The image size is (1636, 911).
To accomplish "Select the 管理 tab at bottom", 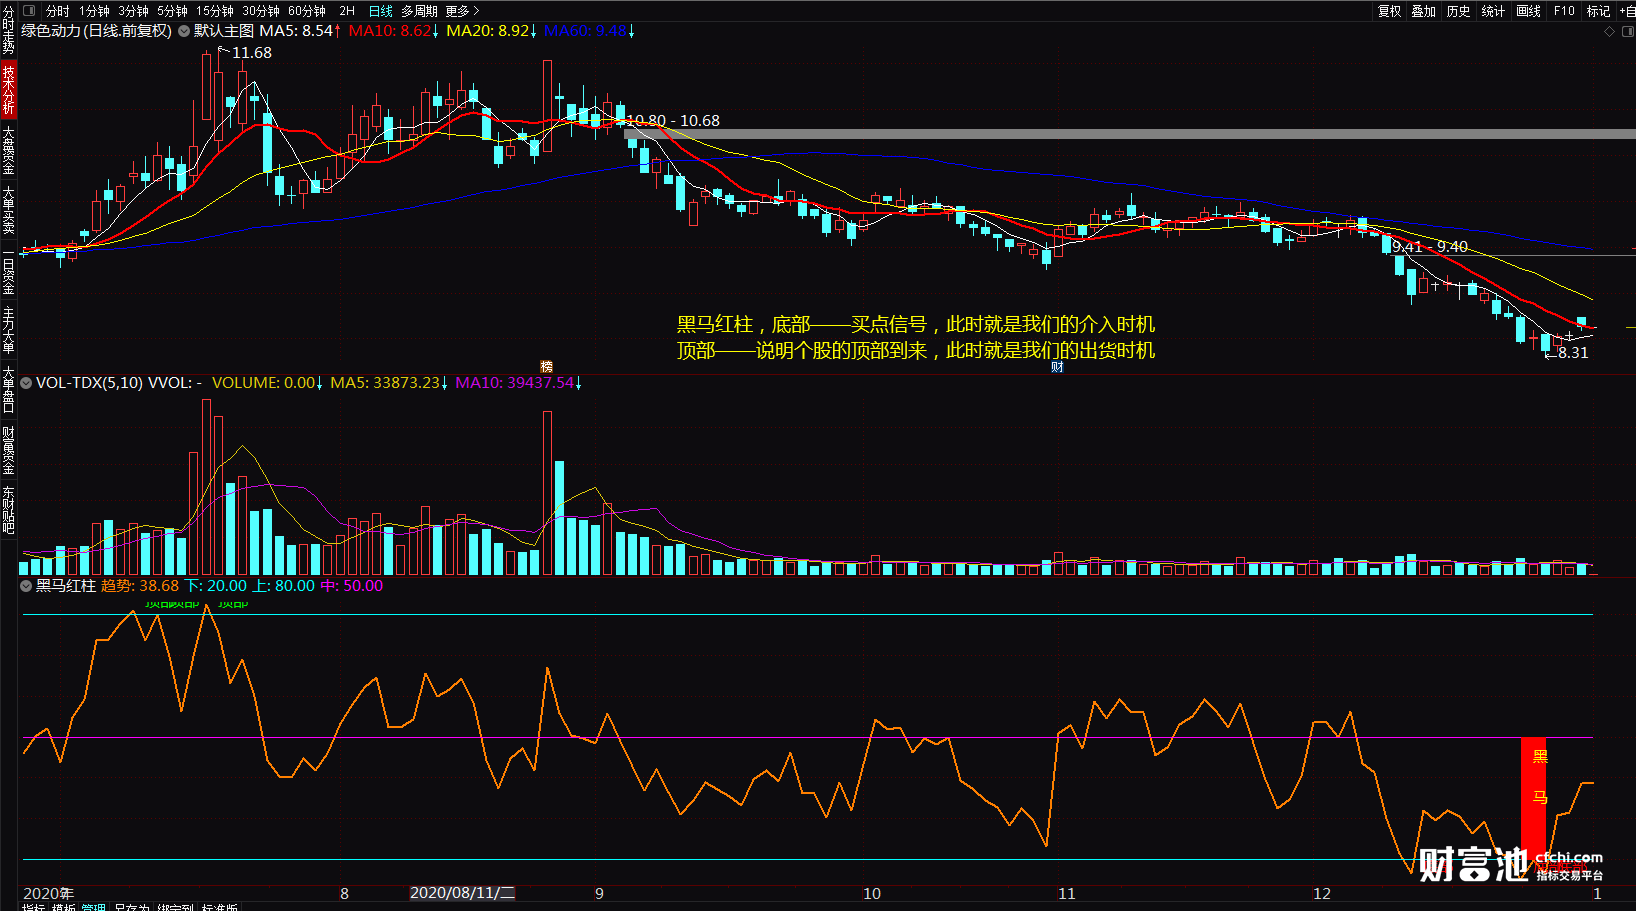I will point(94,908).
